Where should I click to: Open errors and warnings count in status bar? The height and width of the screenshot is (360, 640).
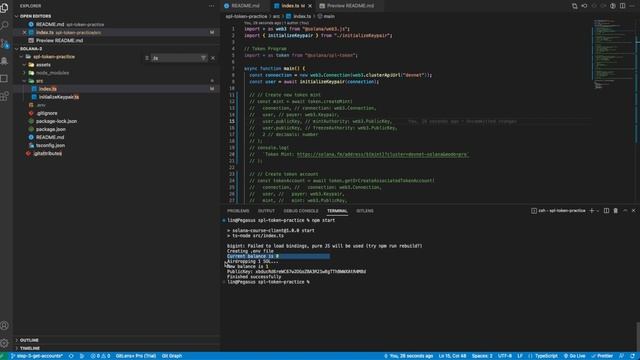[x=100, y=356]
